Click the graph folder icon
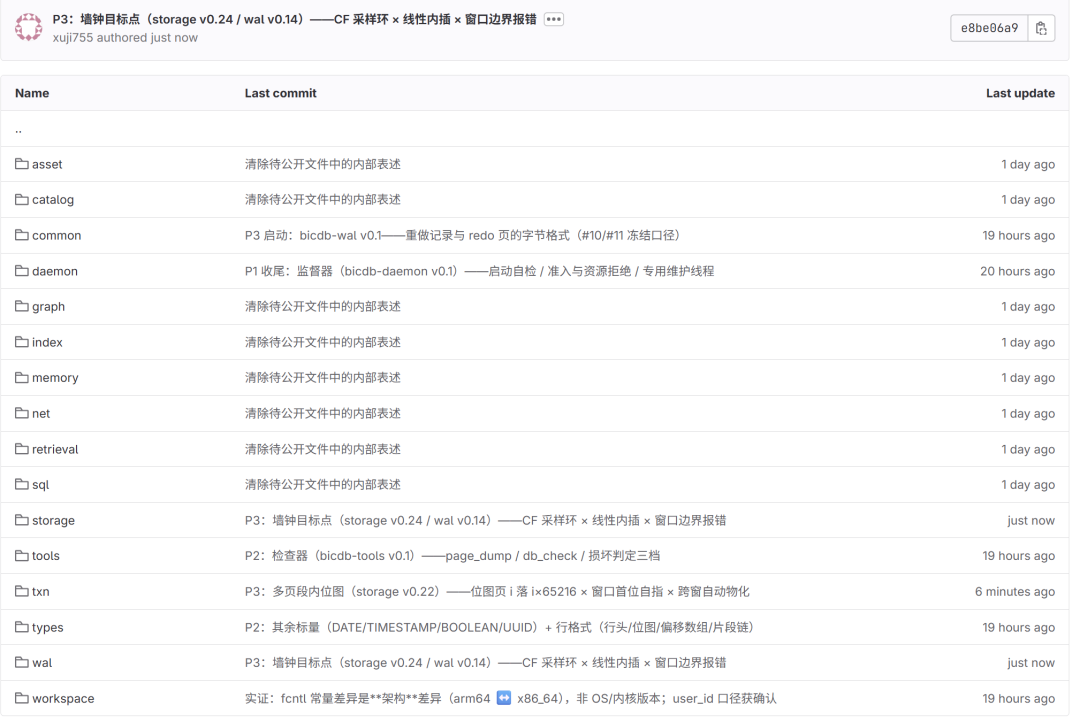This screenshot has height=722, width=1080. [x=21, y=307]
